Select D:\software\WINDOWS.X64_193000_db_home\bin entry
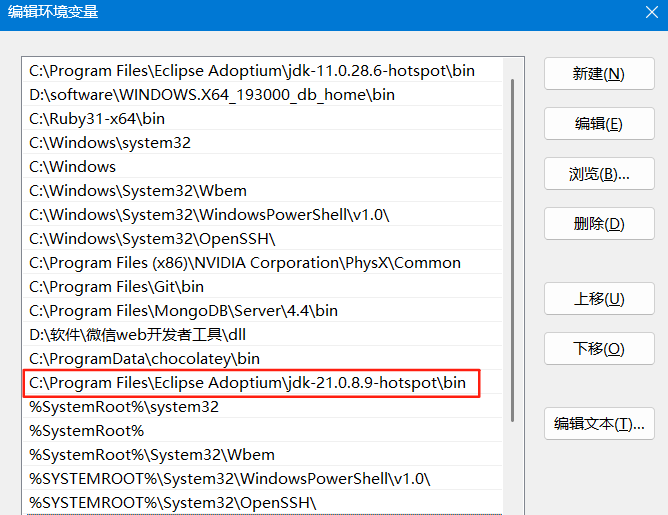This screenshot has height=515, width=668. (263, 95)
